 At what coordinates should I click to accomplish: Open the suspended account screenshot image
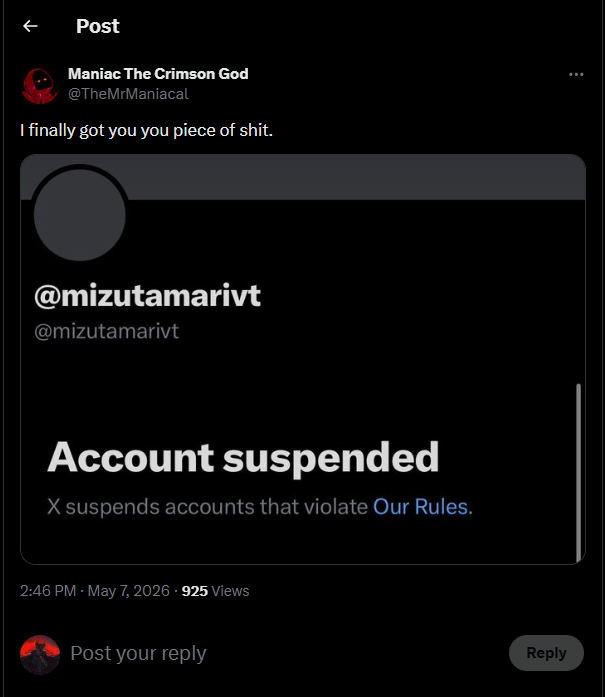tap(303, 360)
